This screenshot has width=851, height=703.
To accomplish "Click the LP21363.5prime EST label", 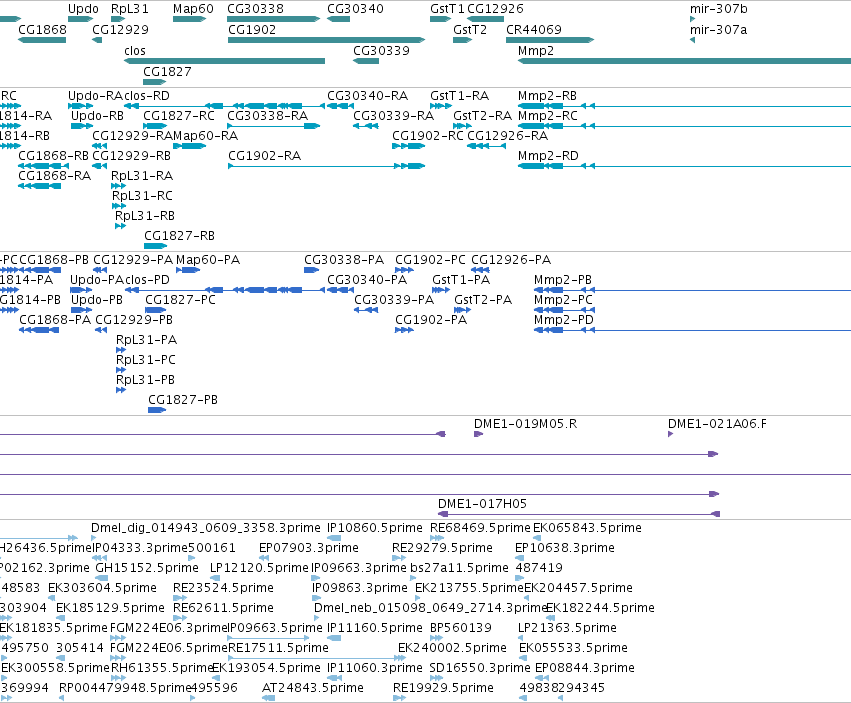I will tap(567, 628).
